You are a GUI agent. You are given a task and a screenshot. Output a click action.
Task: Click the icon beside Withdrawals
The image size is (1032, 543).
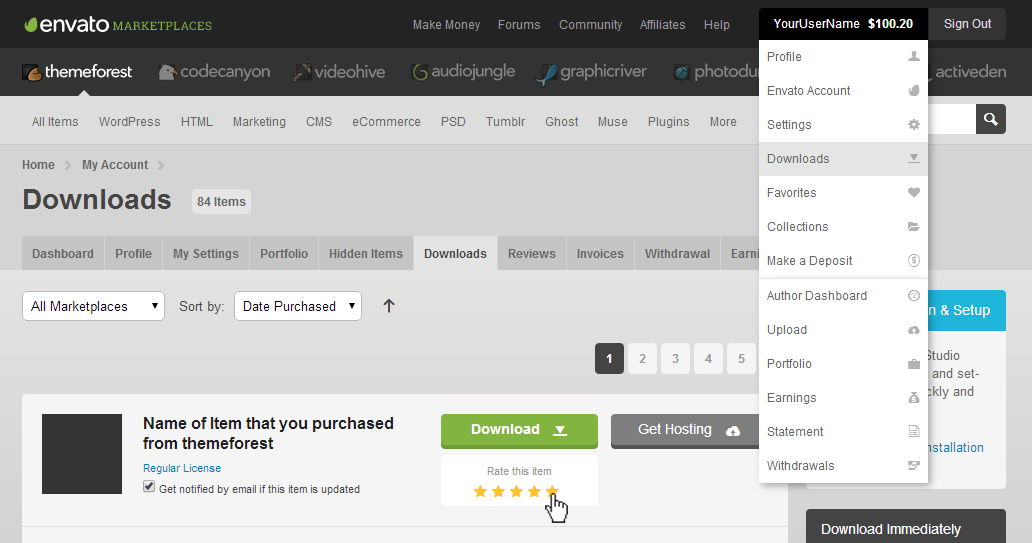(x=914, y=465)
